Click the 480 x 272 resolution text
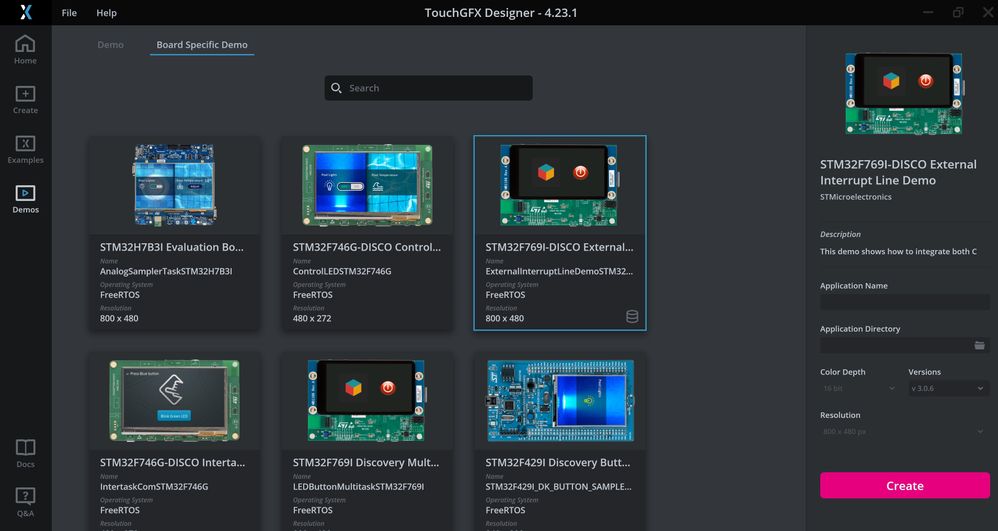This screenshot has height=531, width=998. [312, 318]
